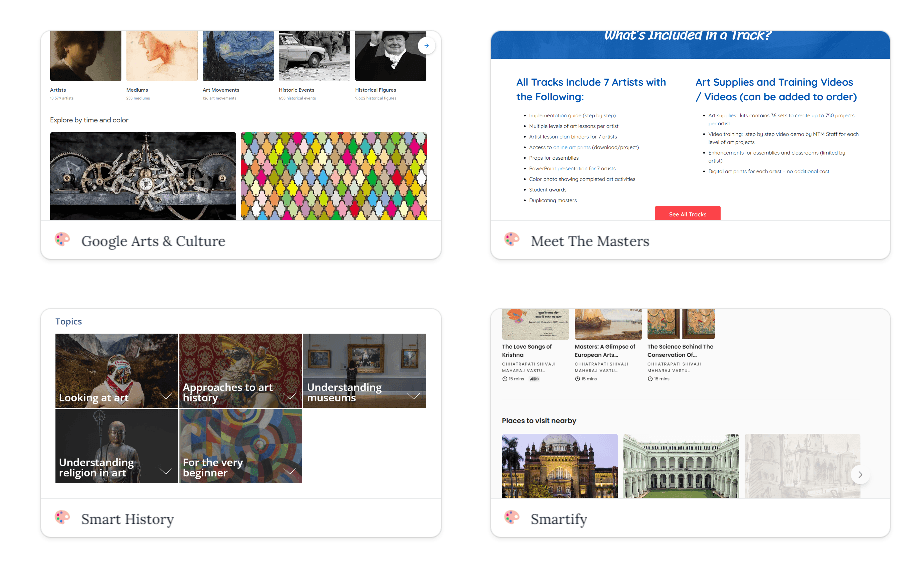Click the next arrow in Places to visit nearby
The width and height of the screenshot is (920, 566).
pos(860,475)
